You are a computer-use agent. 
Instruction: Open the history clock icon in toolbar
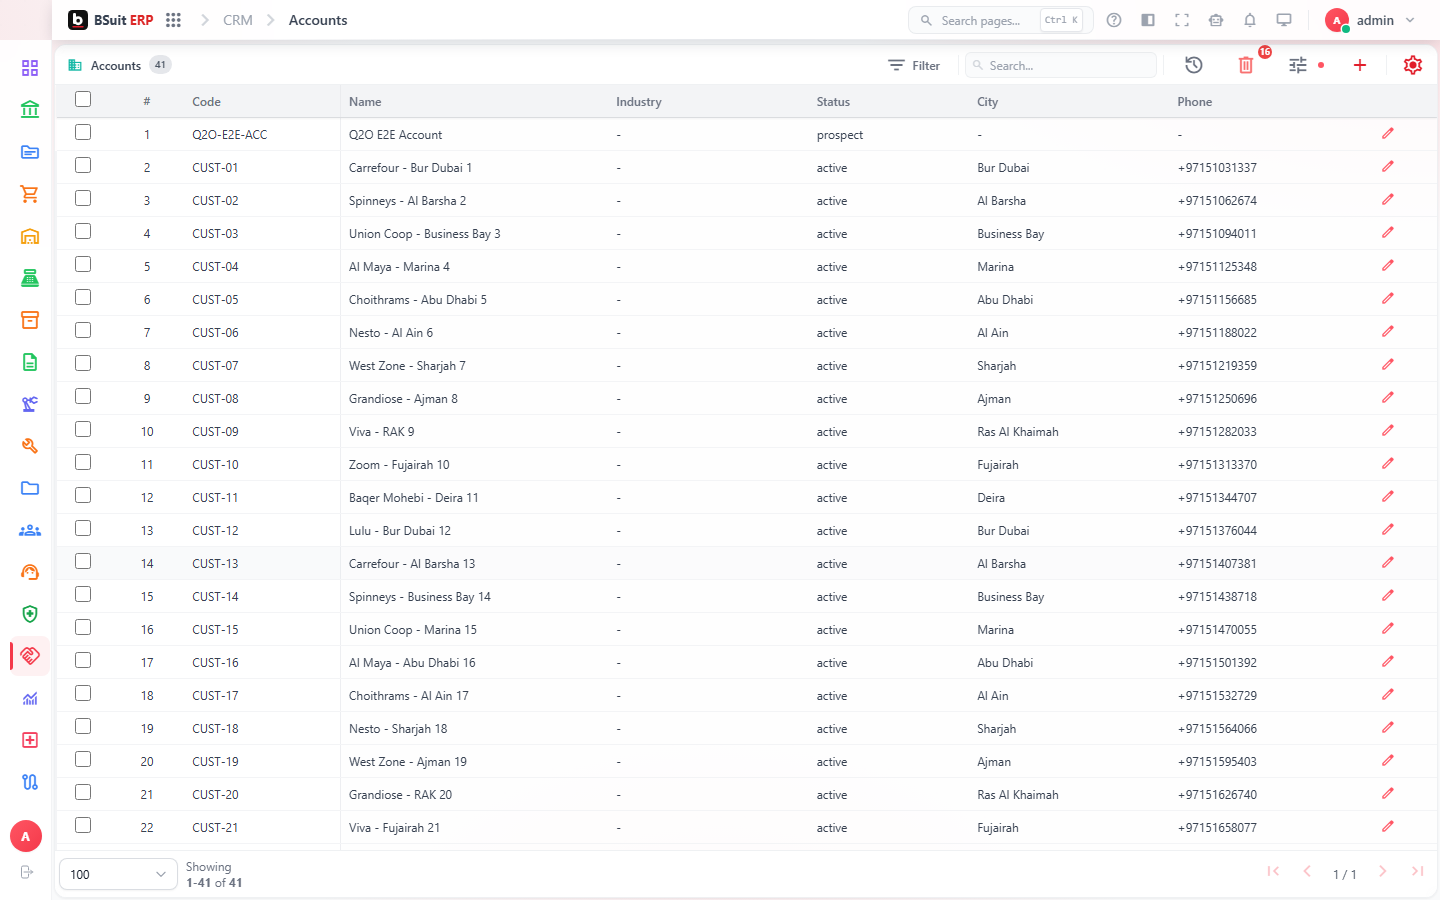pyautogui.click(x=1194, y=65)
